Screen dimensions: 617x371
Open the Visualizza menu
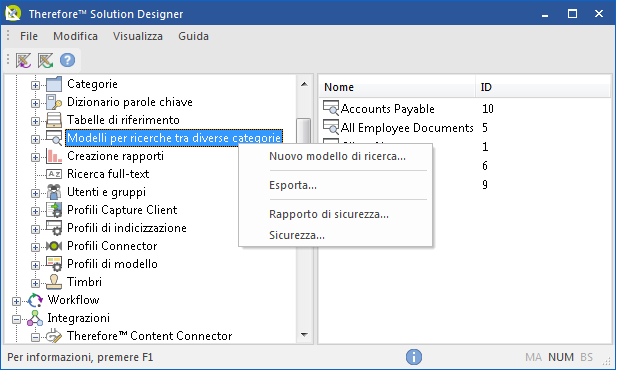click(138, 36)
